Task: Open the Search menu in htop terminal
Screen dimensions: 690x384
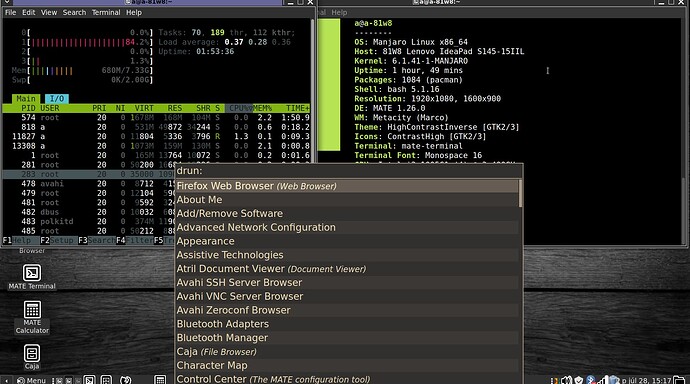Action: click(x=74, y=12)
